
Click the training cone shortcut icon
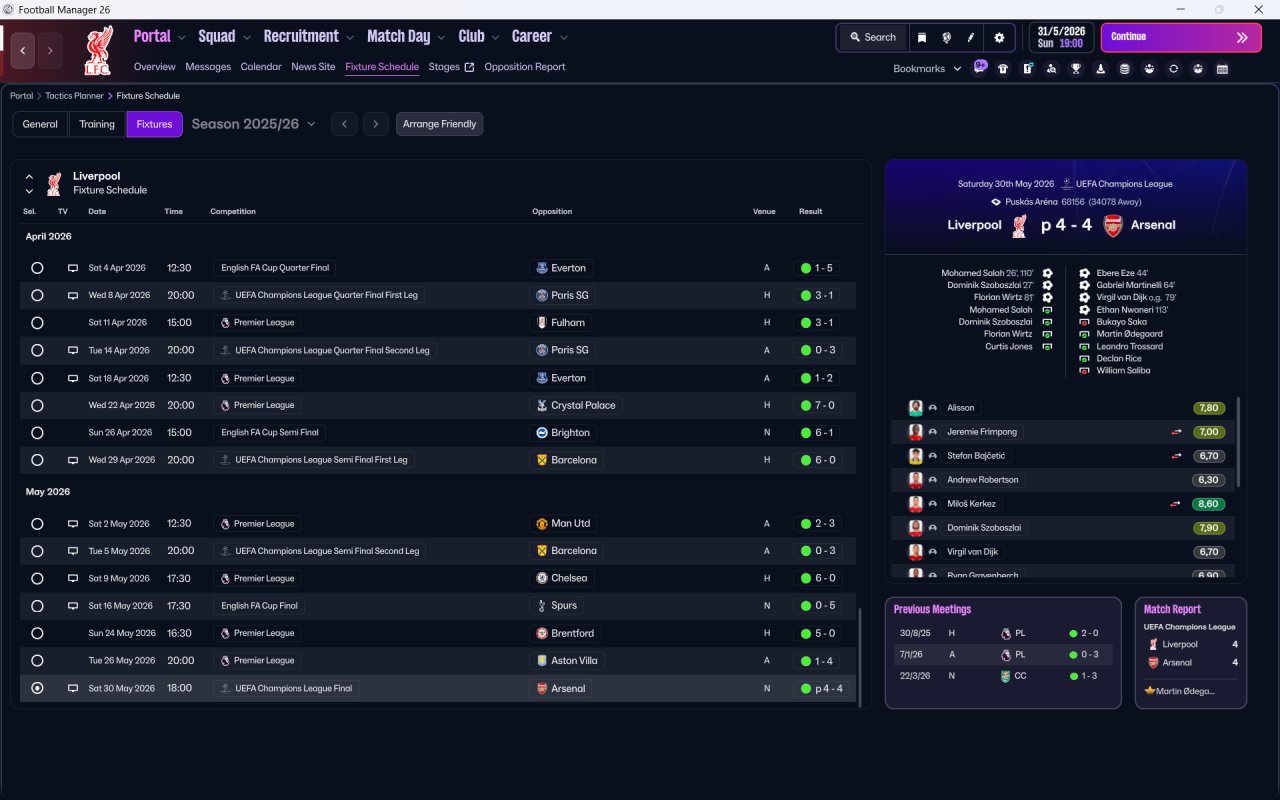1100,69
